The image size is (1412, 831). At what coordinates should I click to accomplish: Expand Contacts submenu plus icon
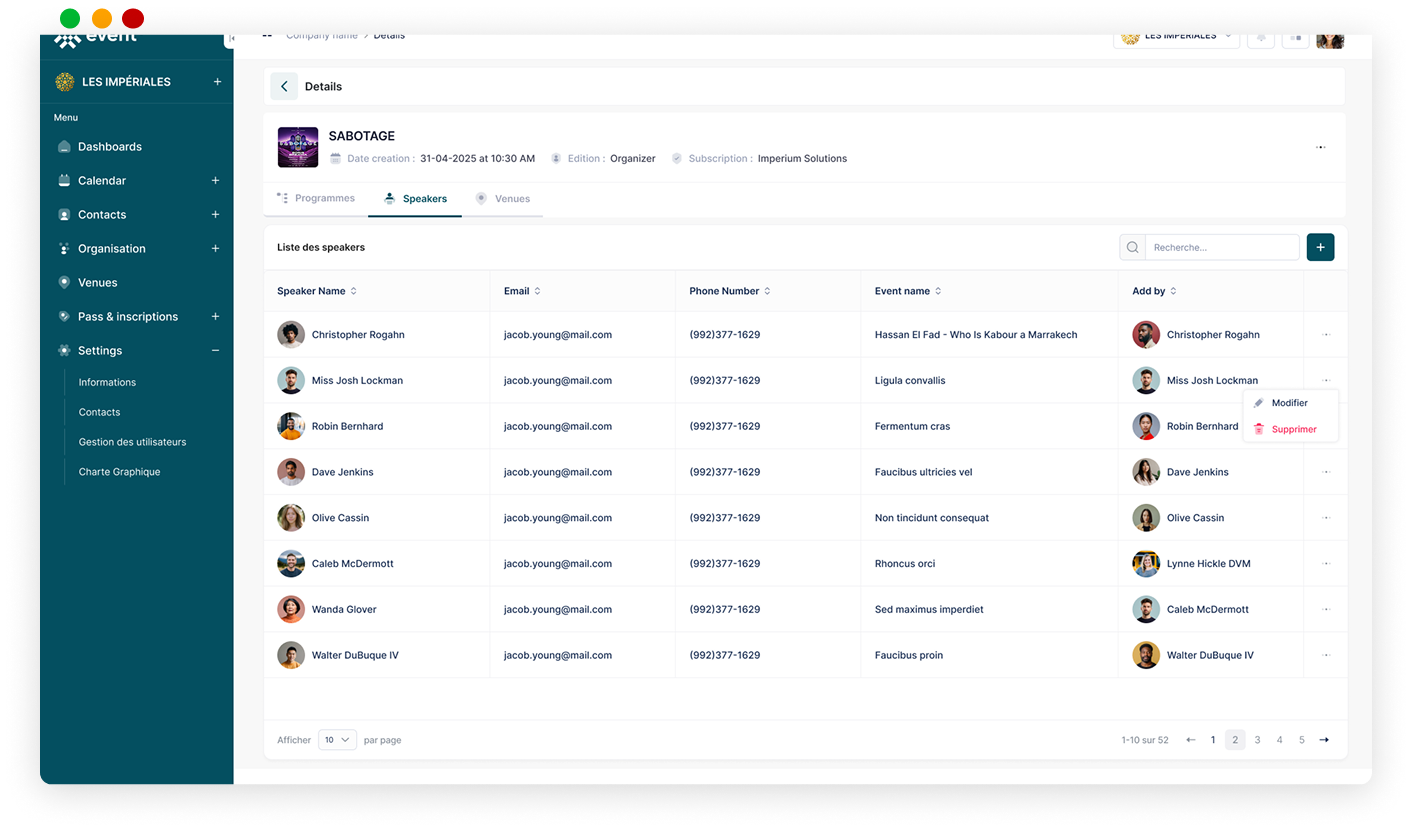[215, 215]
